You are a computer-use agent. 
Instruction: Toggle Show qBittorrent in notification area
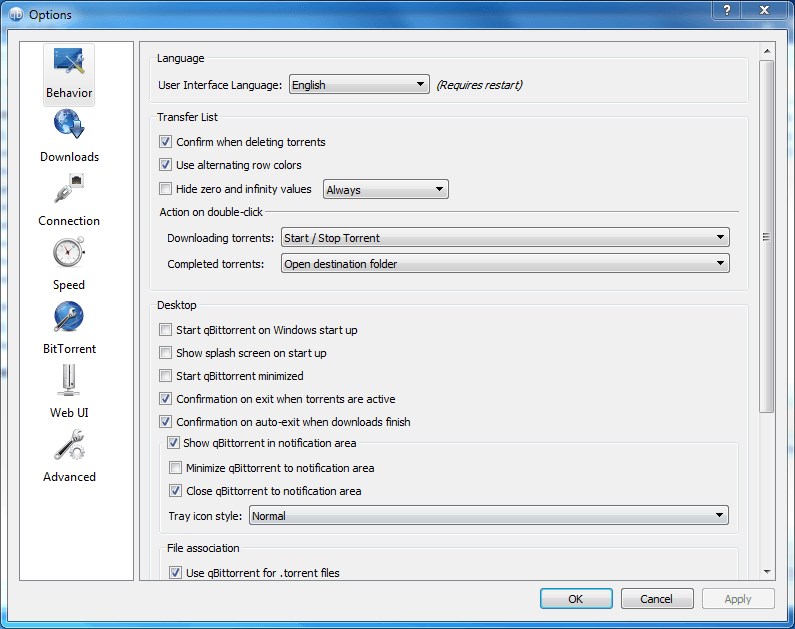tap(173, 442)
